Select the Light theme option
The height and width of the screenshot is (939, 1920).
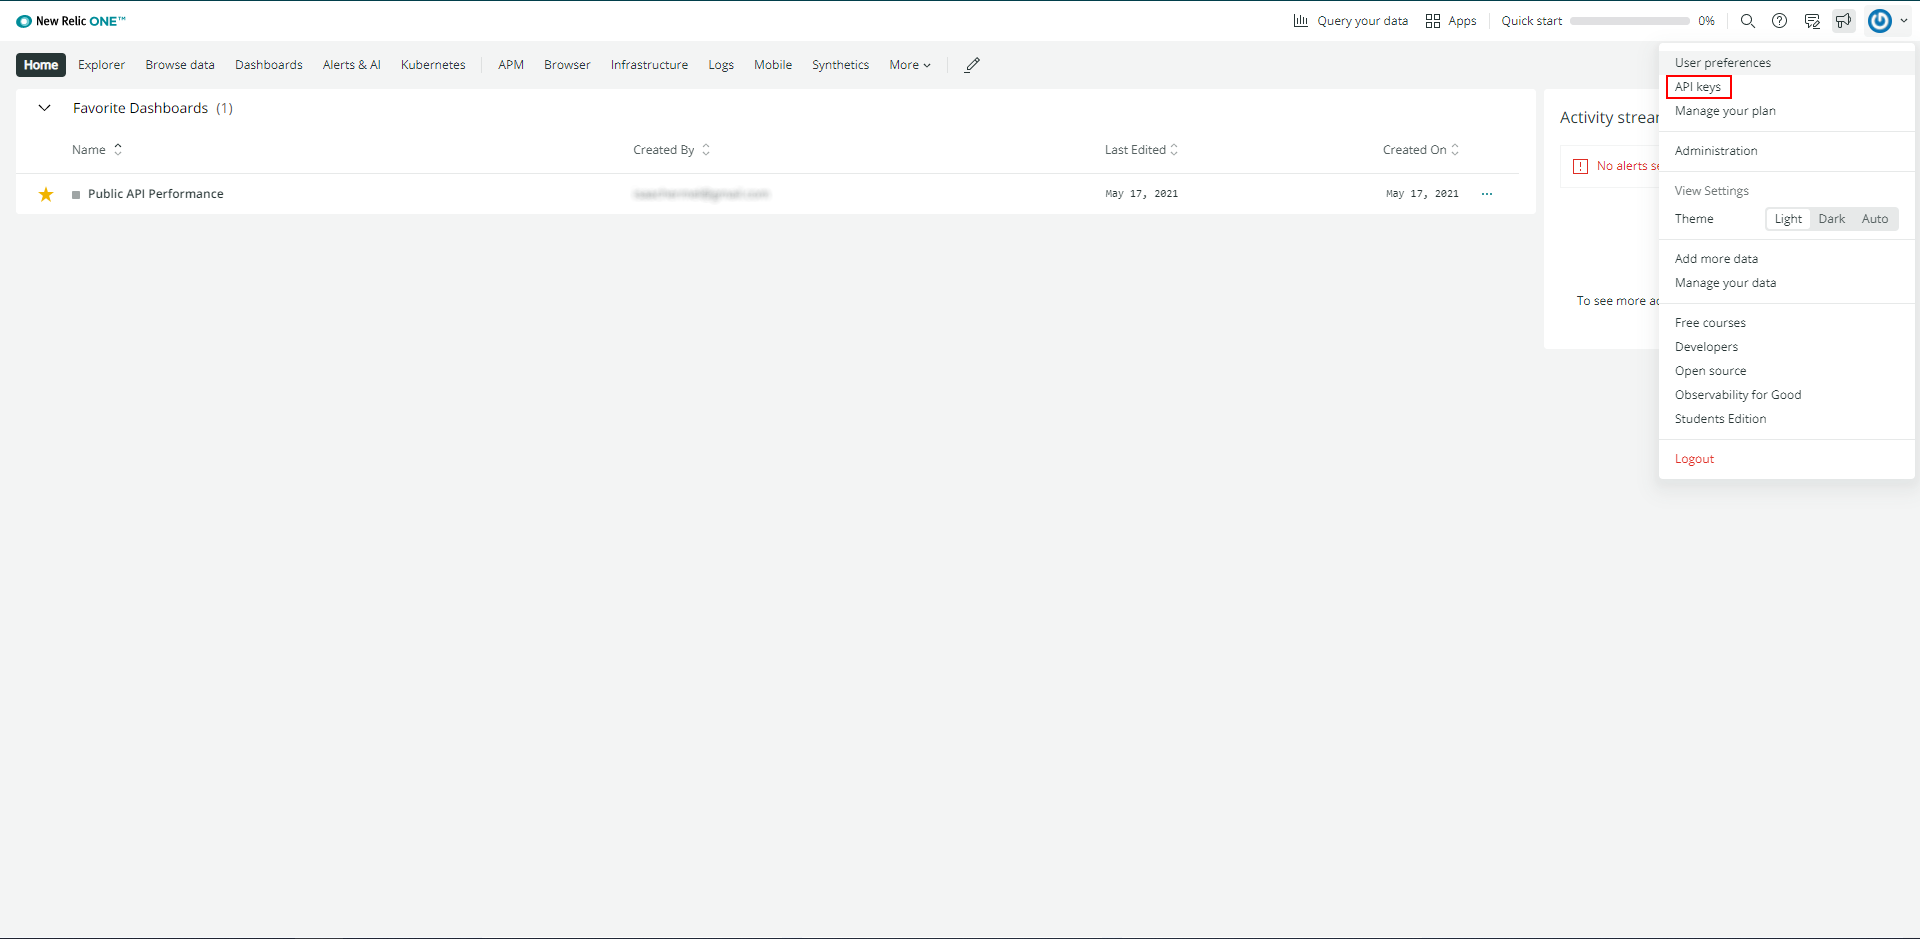[1787, 219]
